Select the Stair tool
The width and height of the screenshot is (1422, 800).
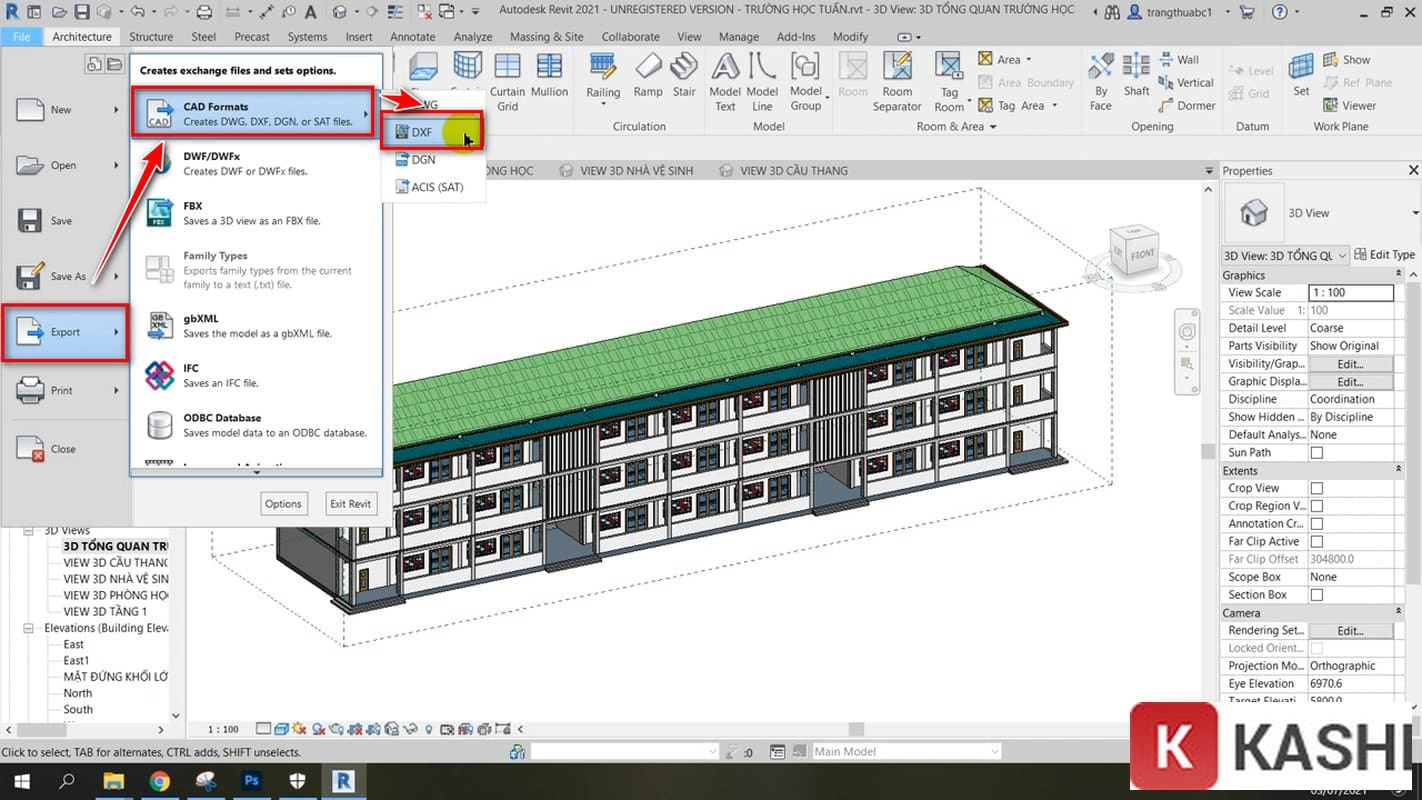click(x=684, y=76)
